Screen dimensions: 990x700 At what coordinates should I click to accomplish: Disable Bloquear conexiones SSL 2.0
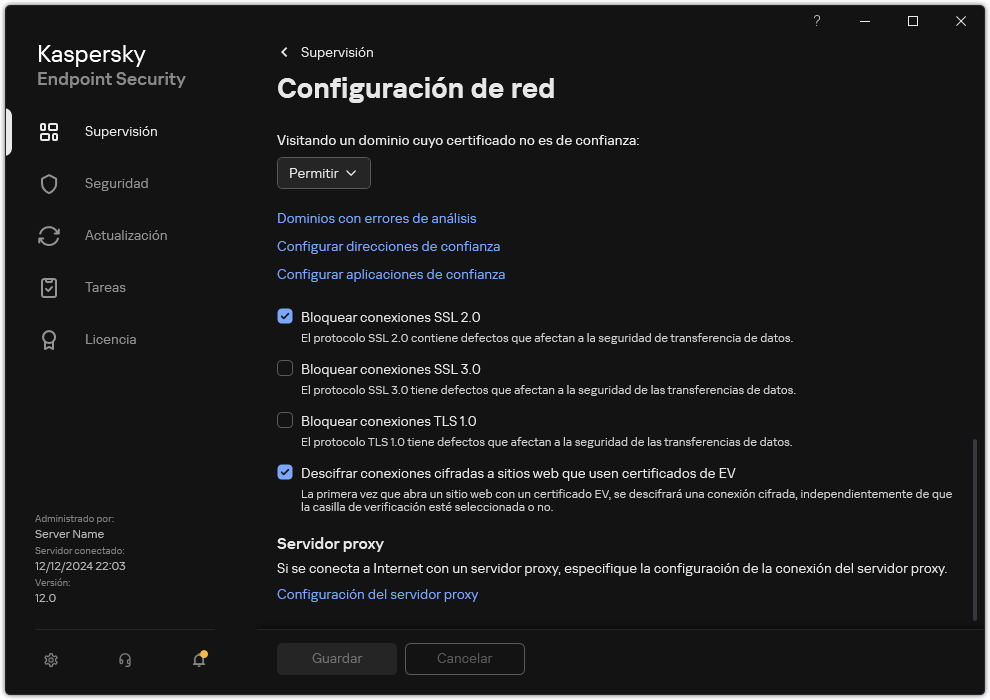(x=285, y=316)
